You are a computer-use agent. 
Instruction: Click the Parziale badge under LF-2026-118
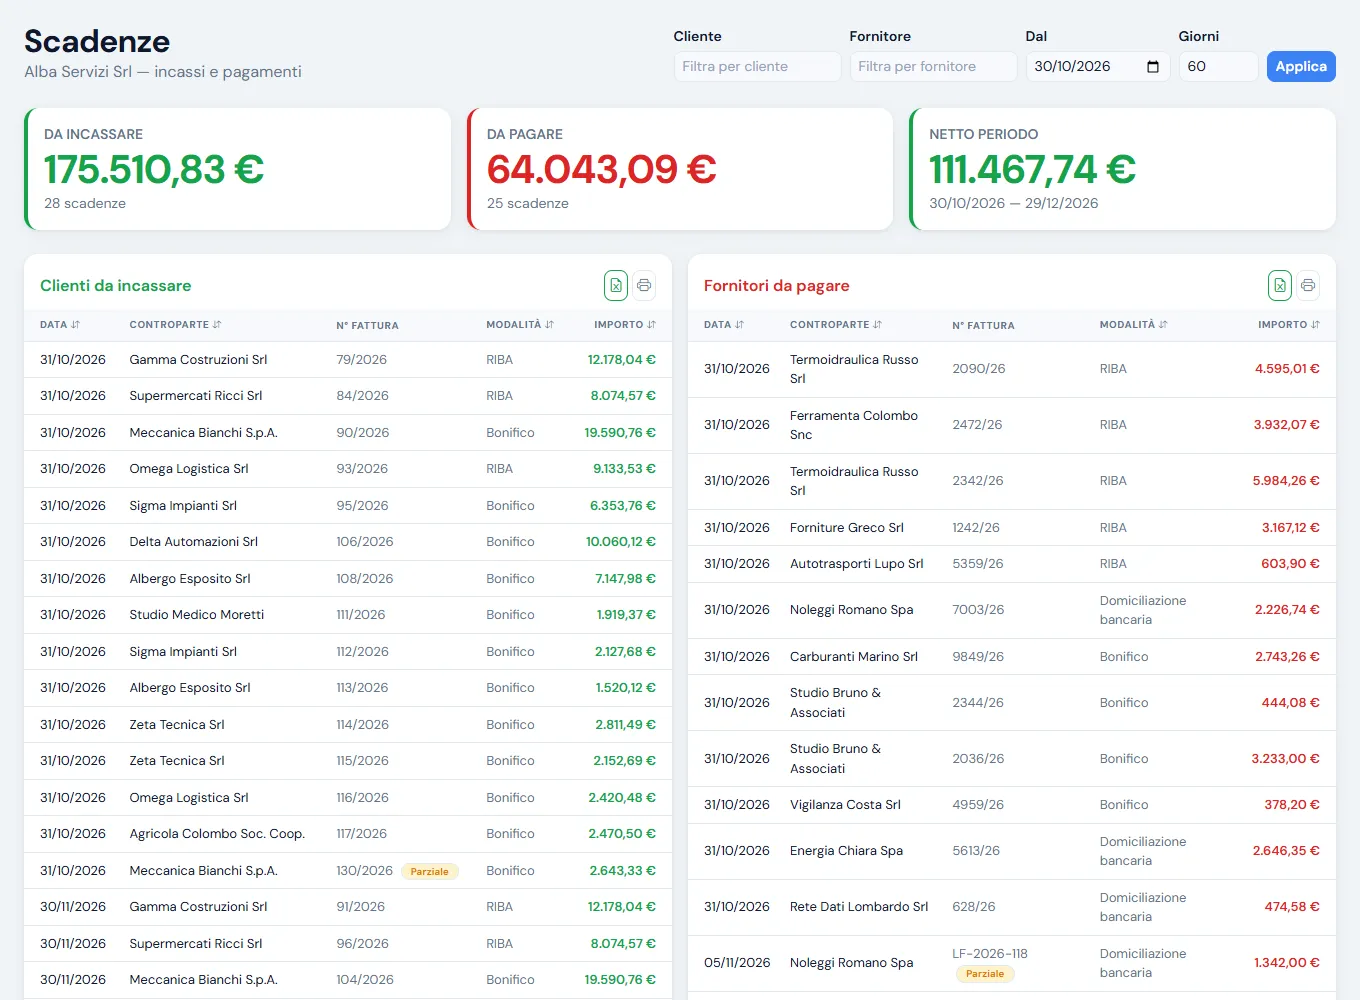click(985, 974)
